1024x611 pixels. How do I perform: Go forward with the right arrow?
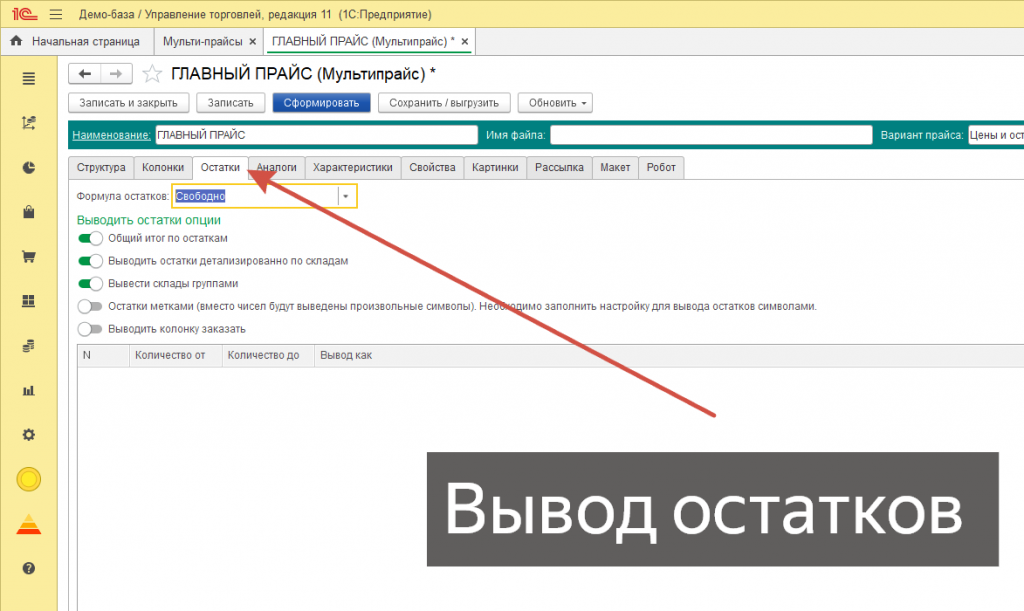[x=116, y=74]
